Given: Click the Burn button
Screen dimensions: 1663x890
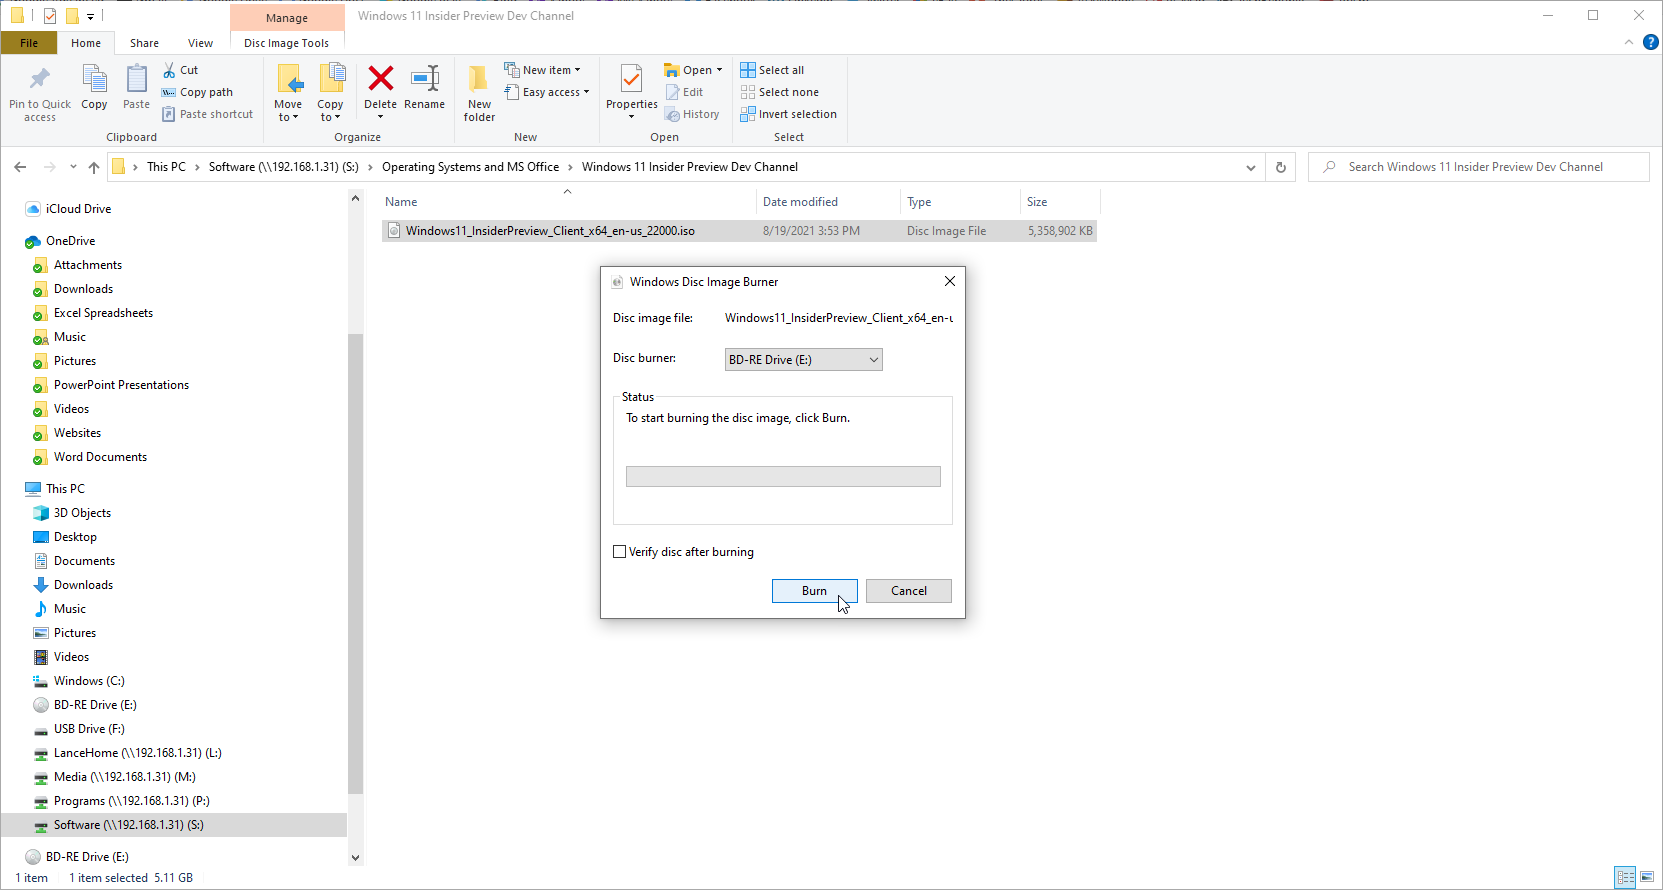Looking at the screenshot, I should tap(815, 591).
